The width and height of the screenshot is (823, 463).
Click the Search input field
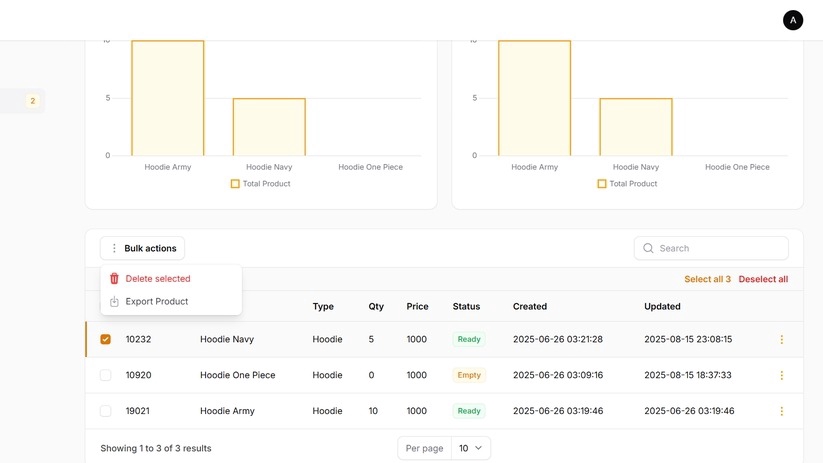[711, 248]
